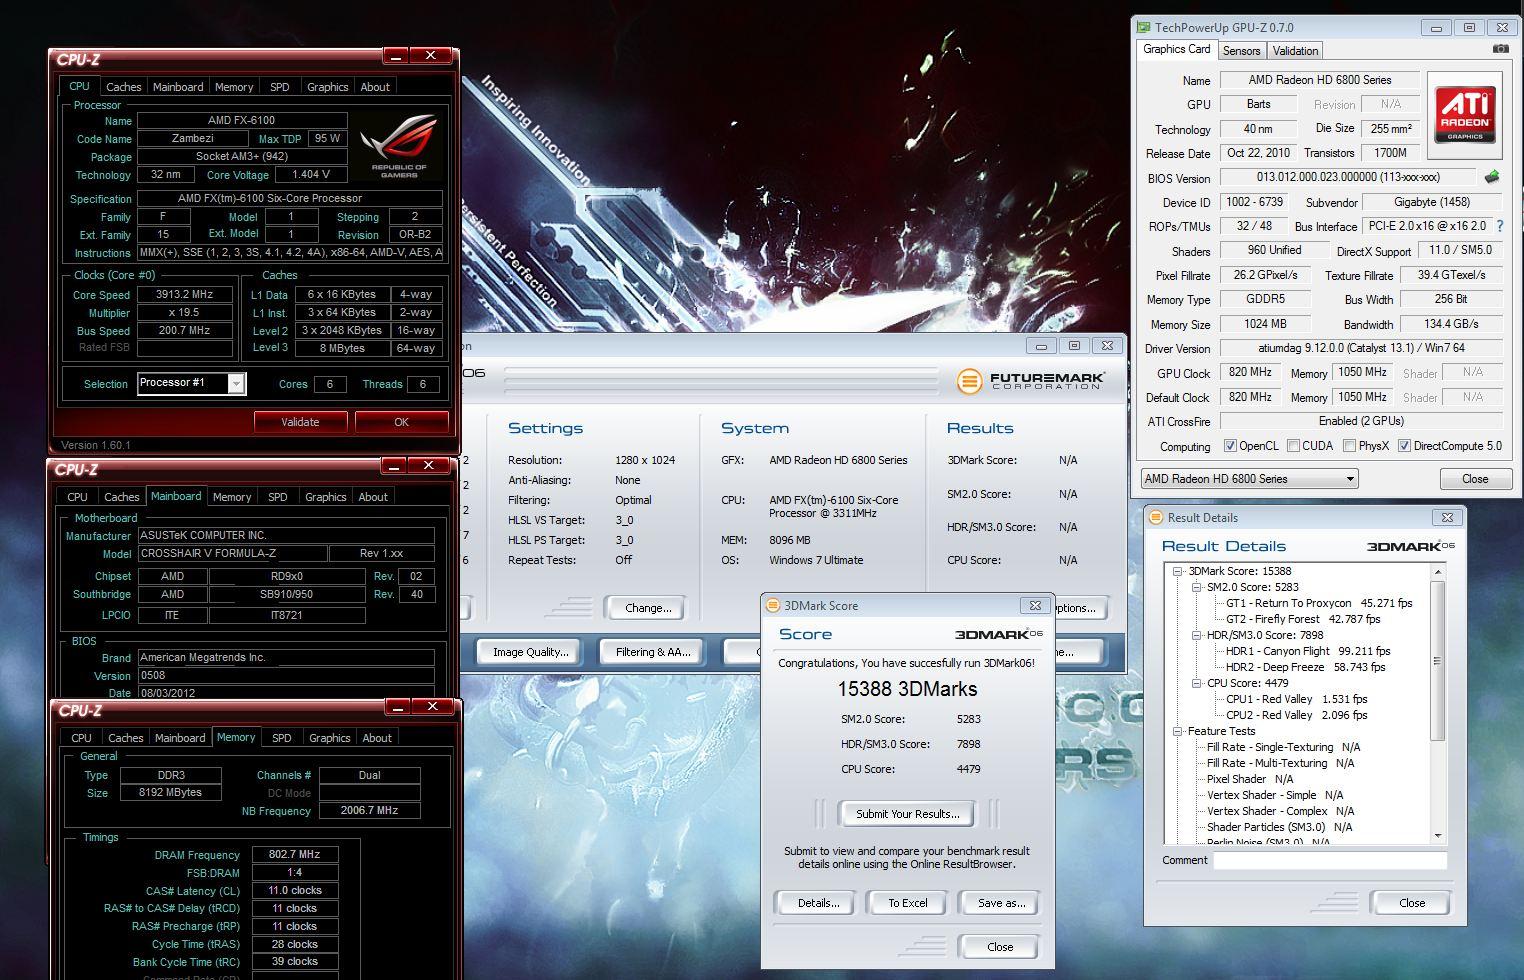1524x980 pixels.
Task: Select CPU1 - Red Valley row
Action: tap(1296, 699)
